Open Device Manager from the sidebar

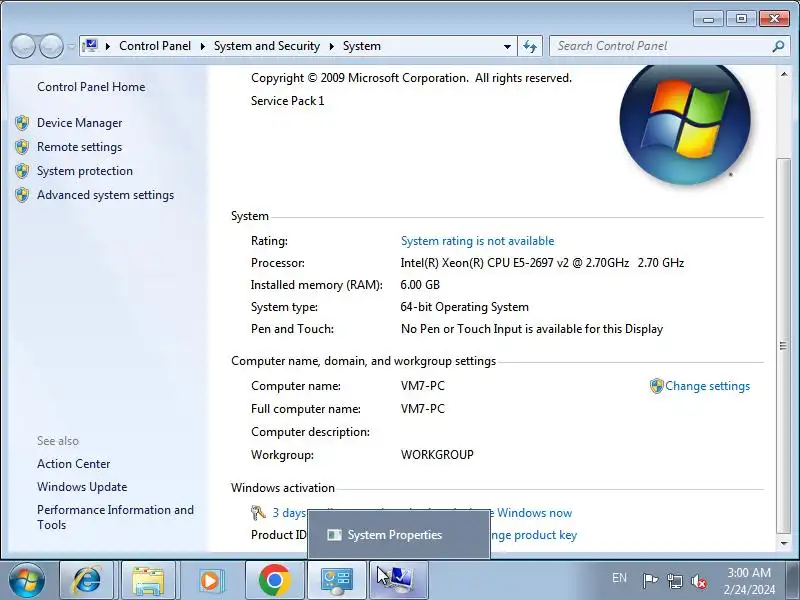[80, 123]
